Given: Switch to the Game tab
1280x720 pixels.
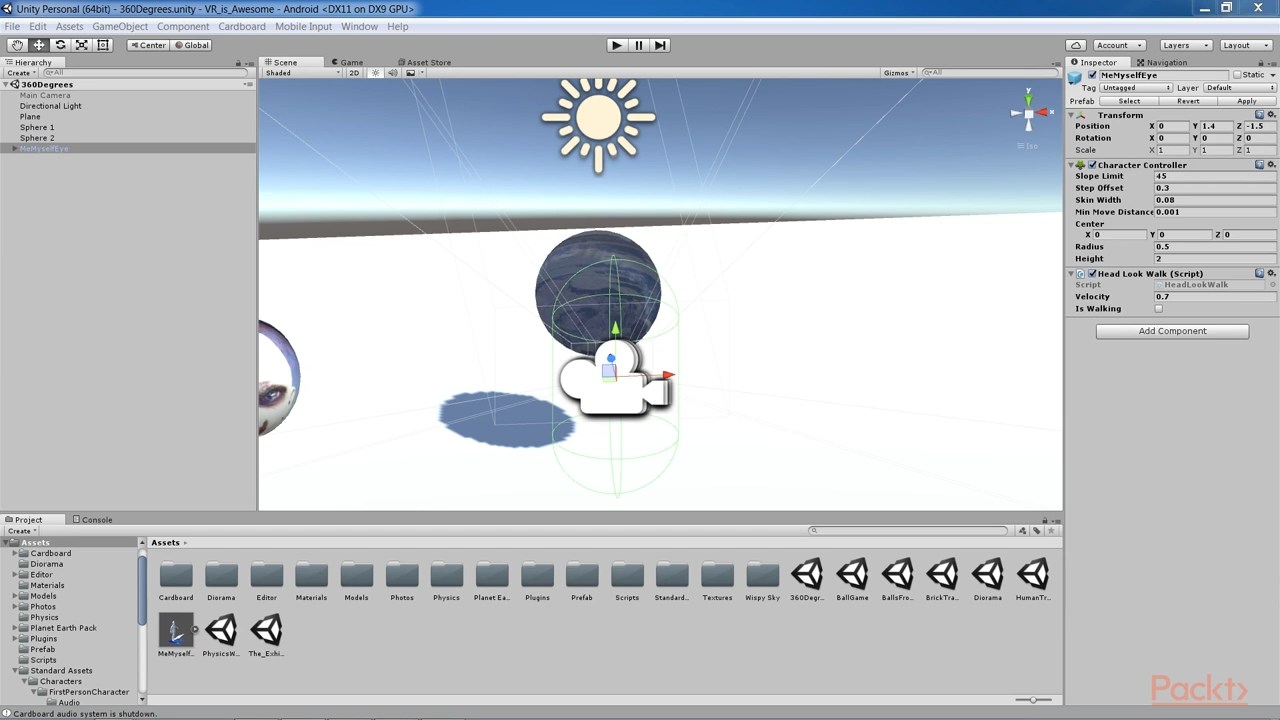Looking at the screenshot, I should click(x=347, y=62).
